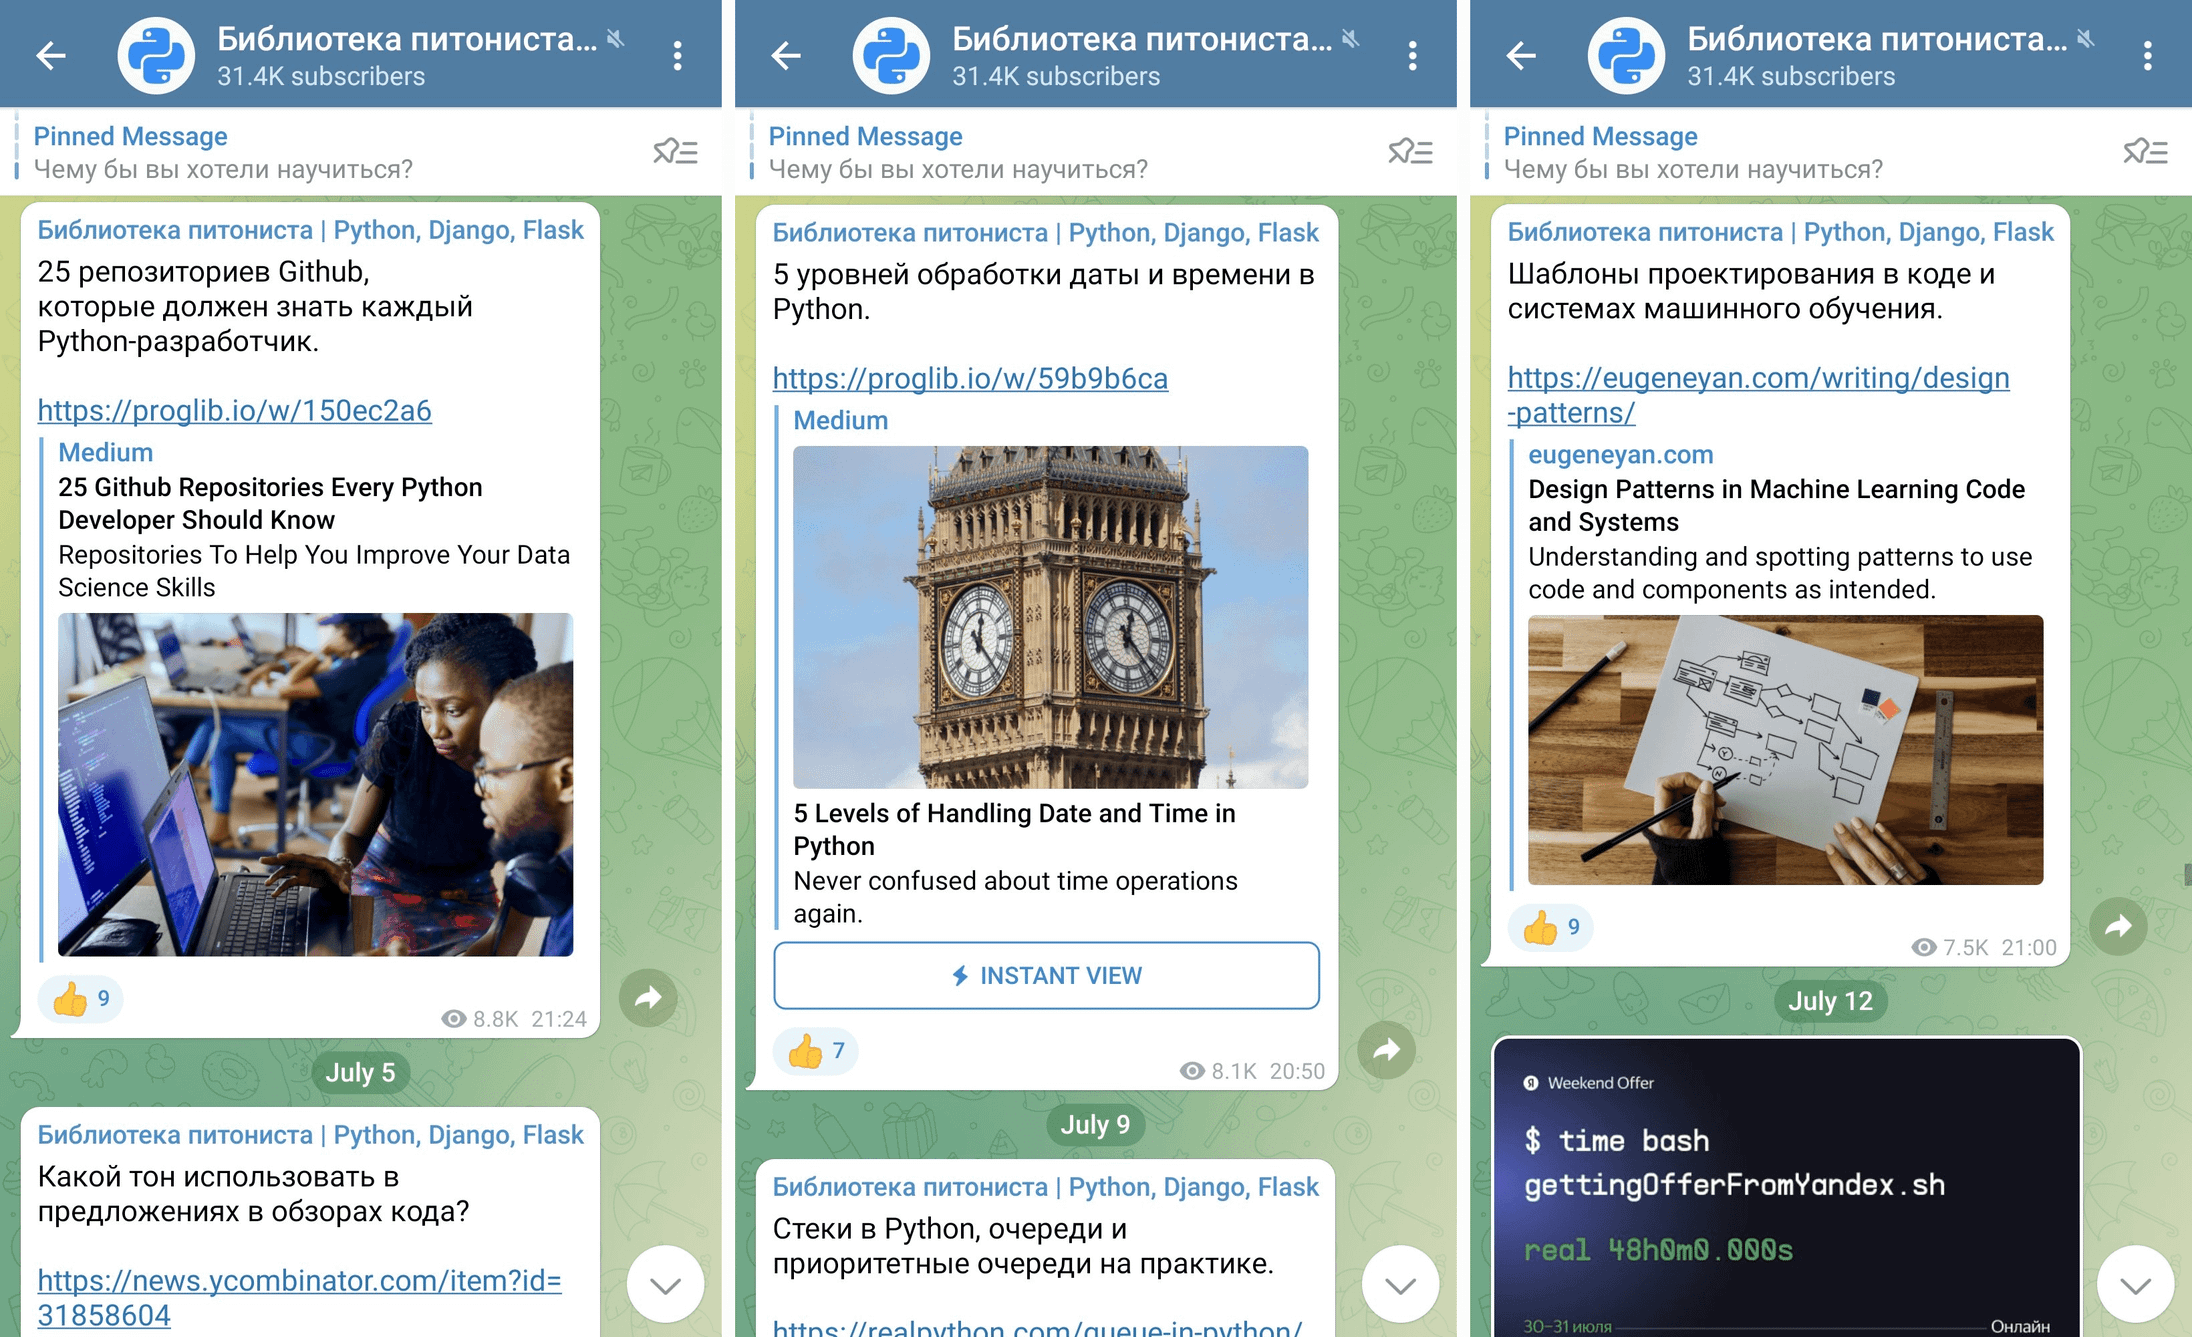
Task: Open eugeneyan.com design-patterns link
Action: (1758, 395)
